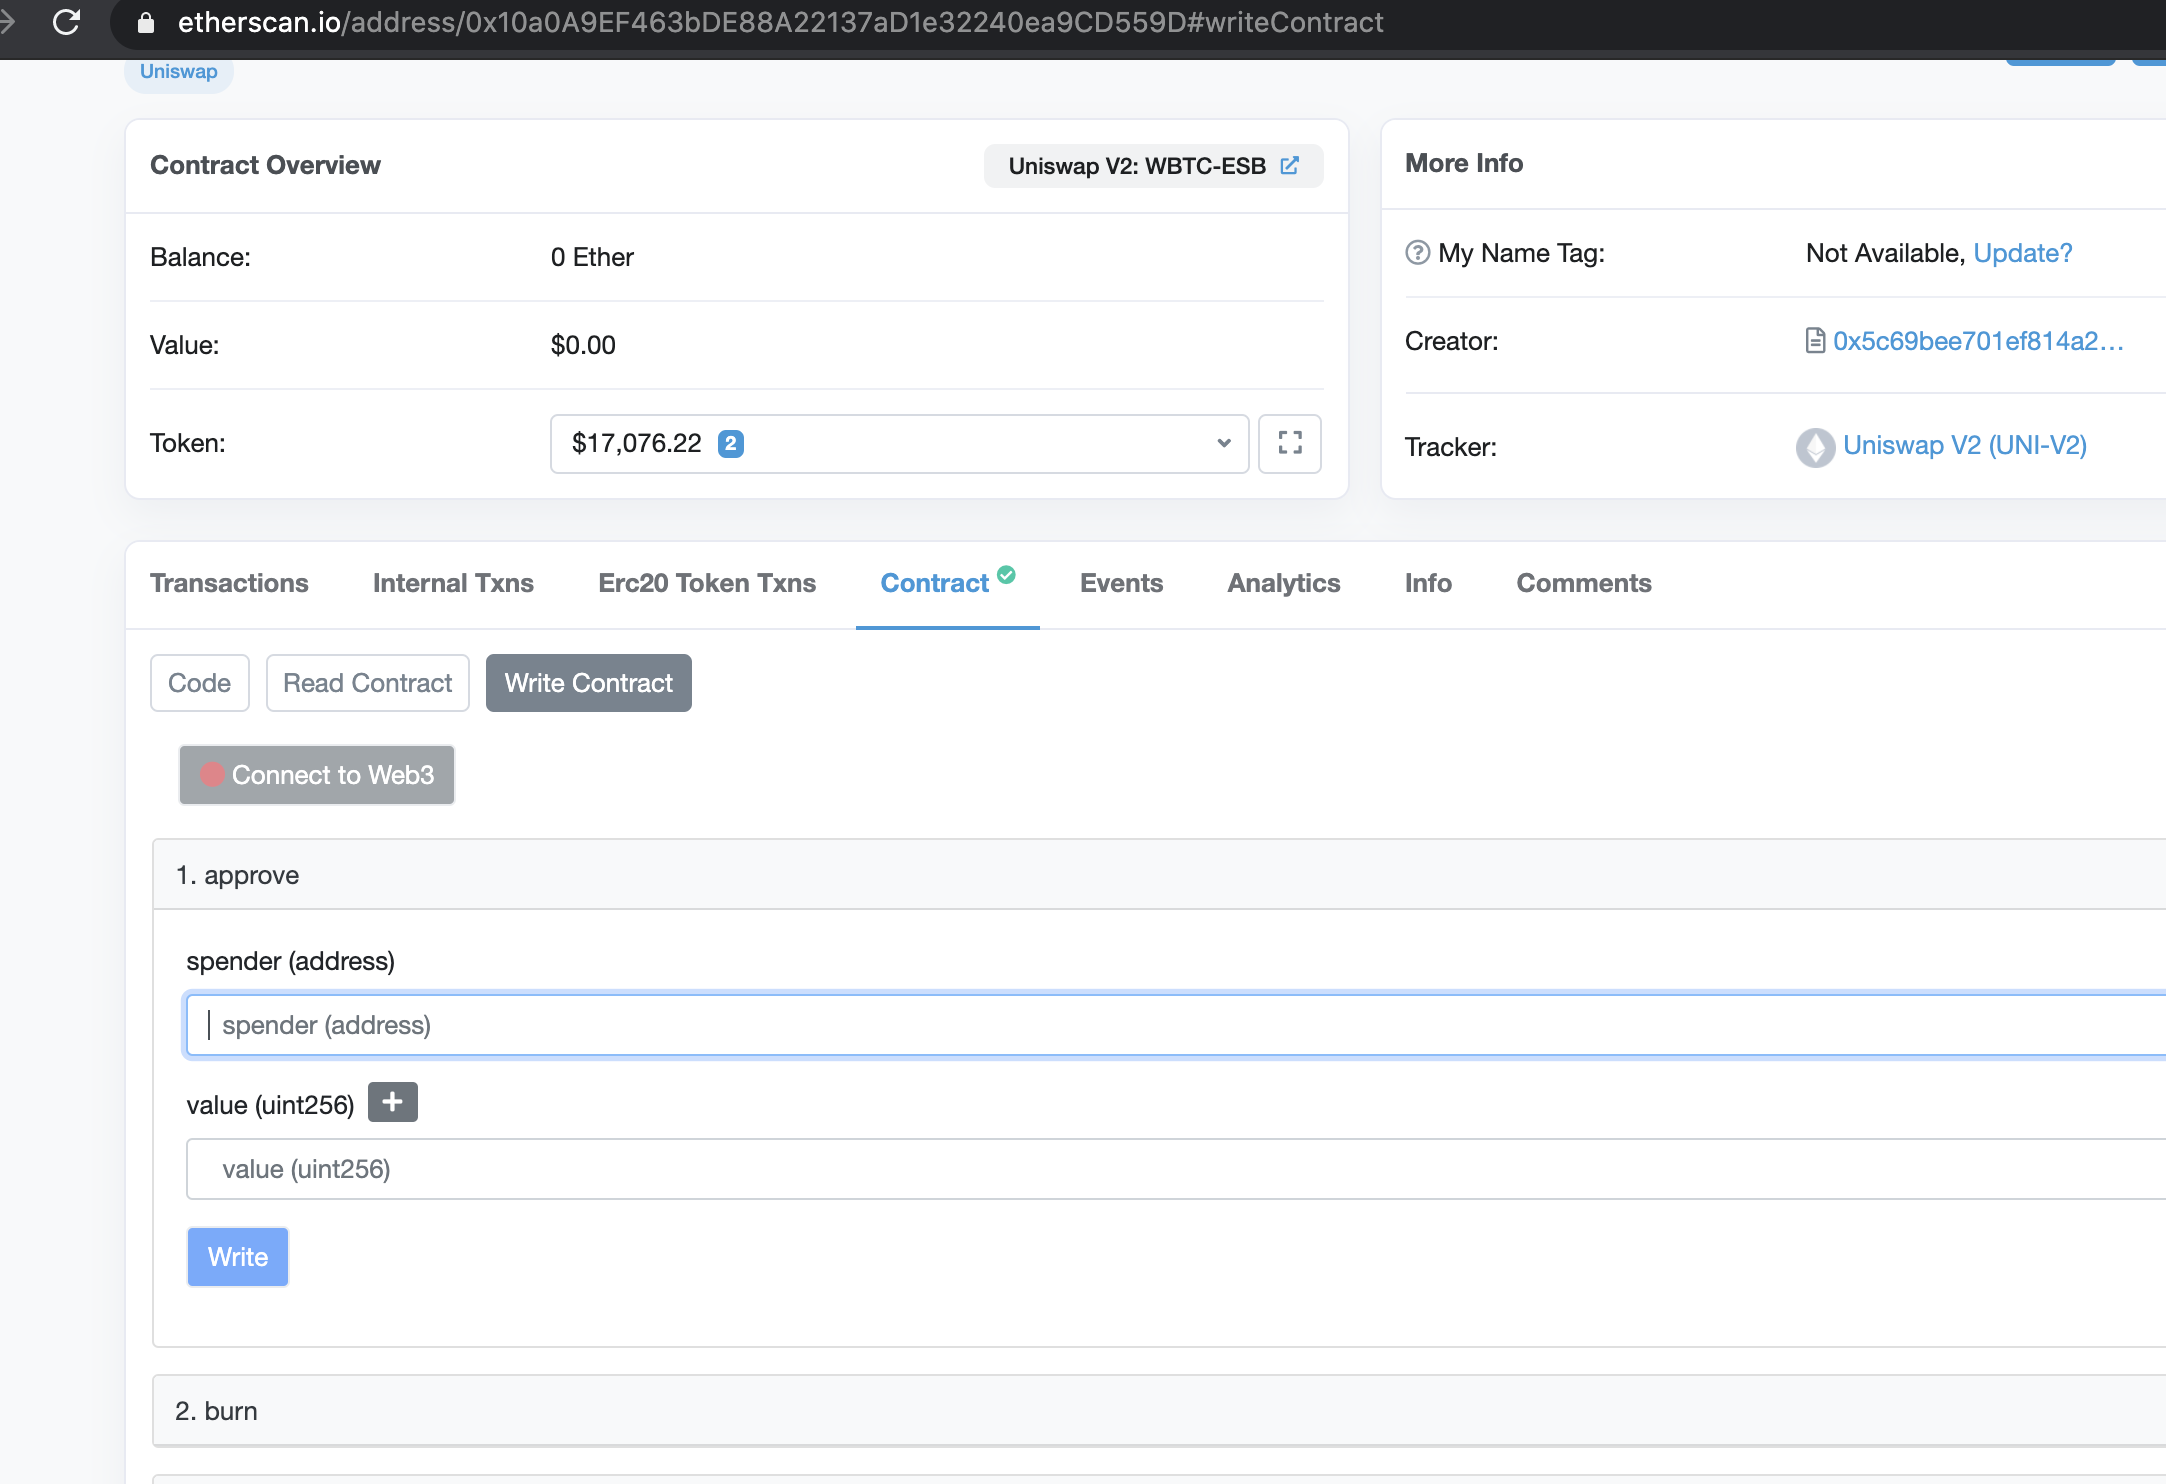Click the plus button beside value (uint256)
Viewport: 2166px width, 1484px height.
392,1102
